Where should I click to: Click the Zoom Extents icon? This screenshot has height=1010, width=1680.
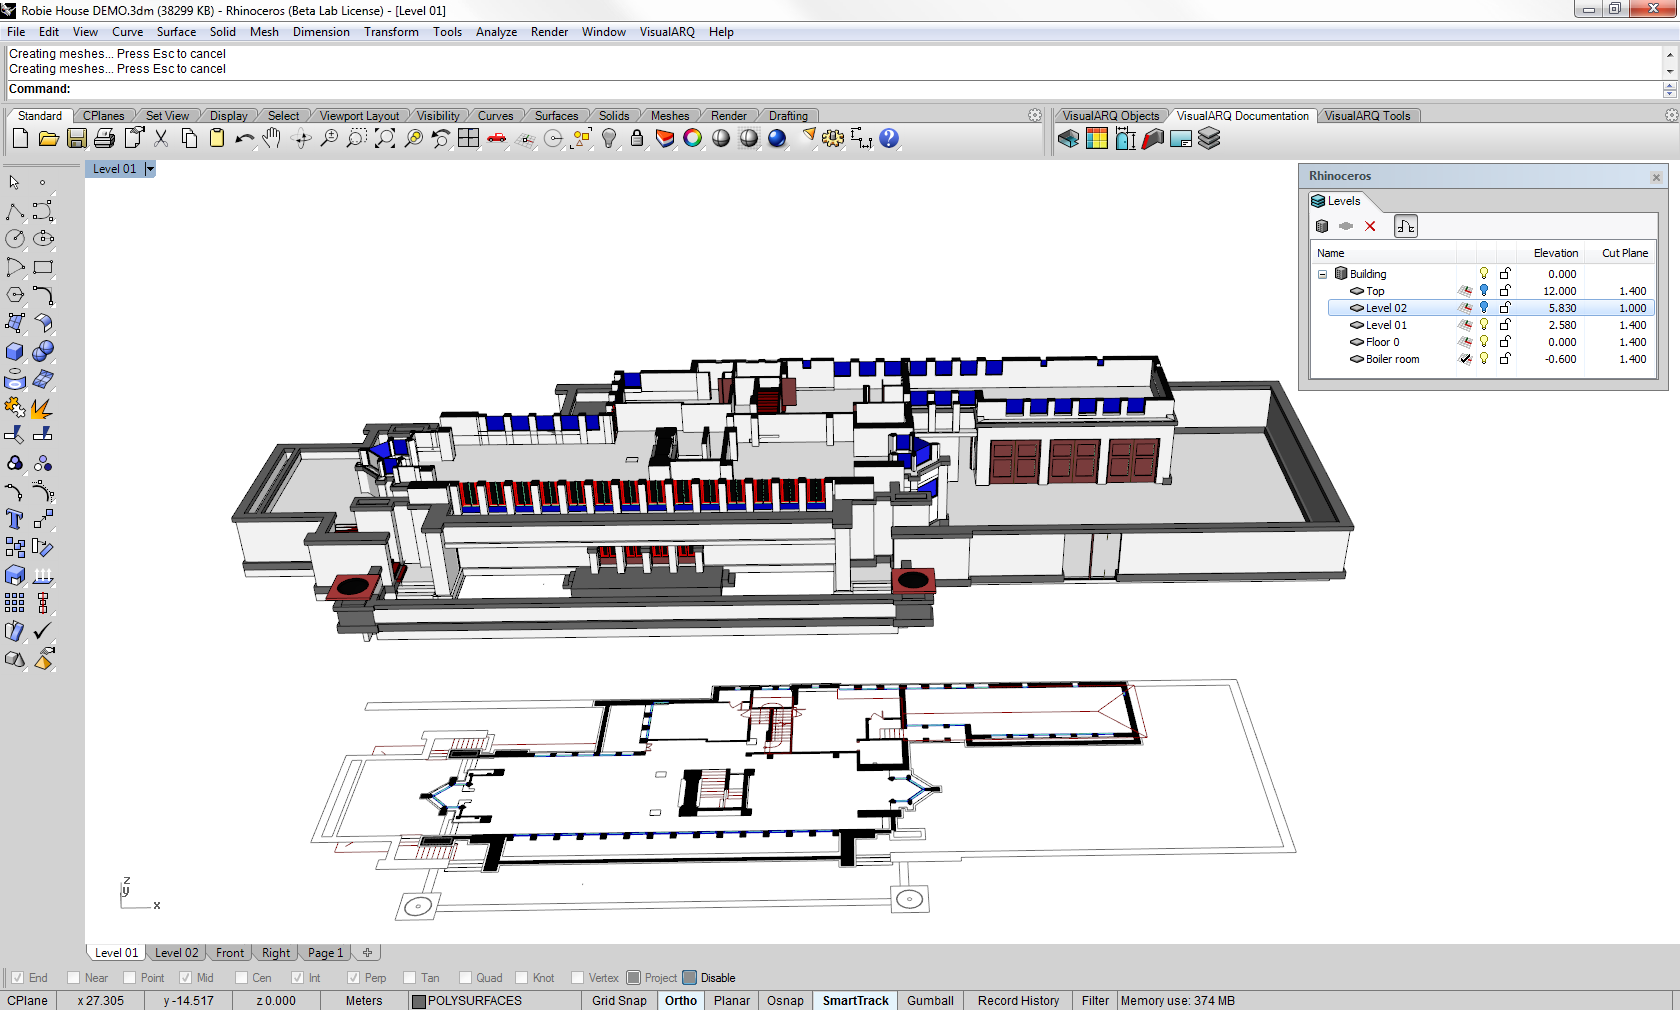385,139
